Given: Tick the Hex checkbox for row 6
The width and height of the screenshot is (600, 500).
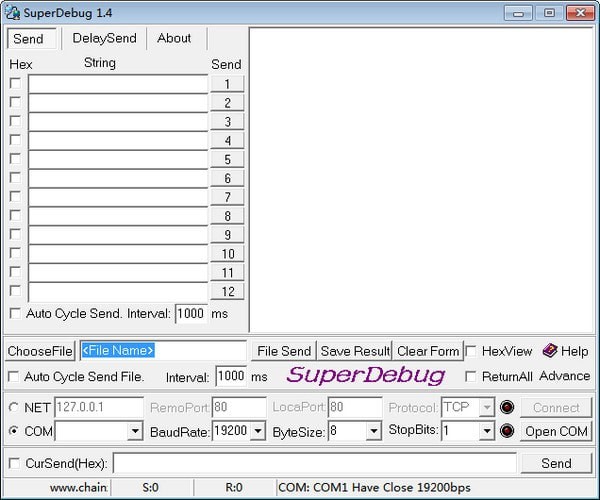Looking at the screenshot, I should 15,178.
